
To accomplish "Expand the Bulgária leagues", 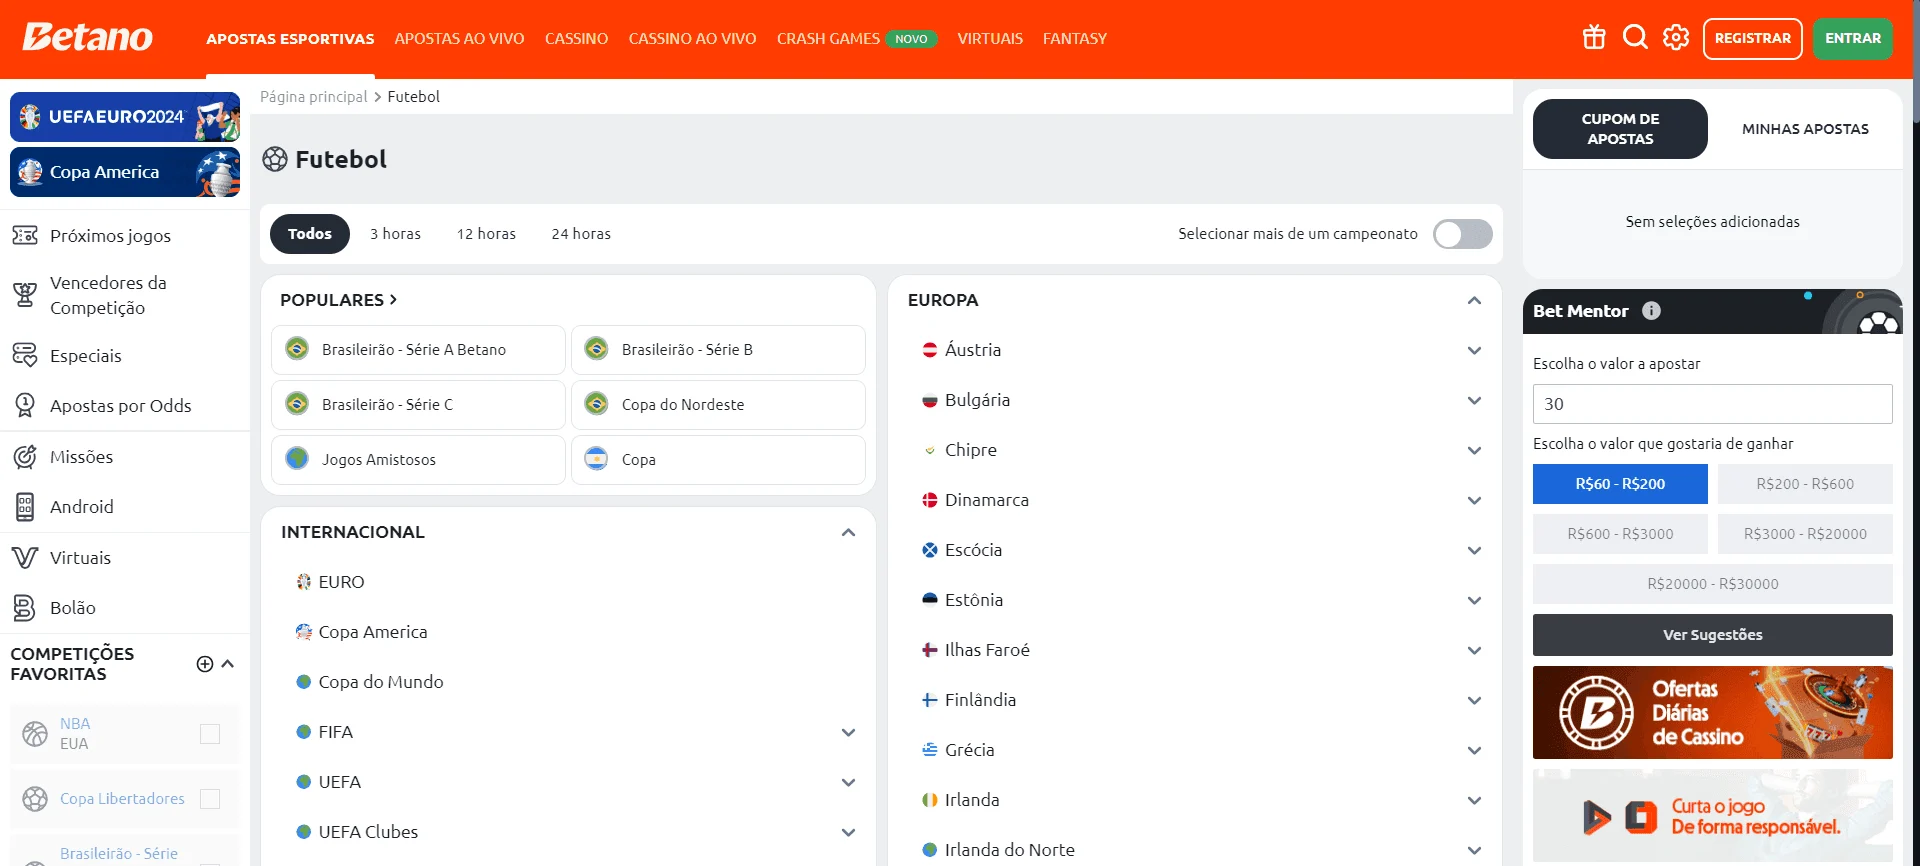I will point(1474,400).
